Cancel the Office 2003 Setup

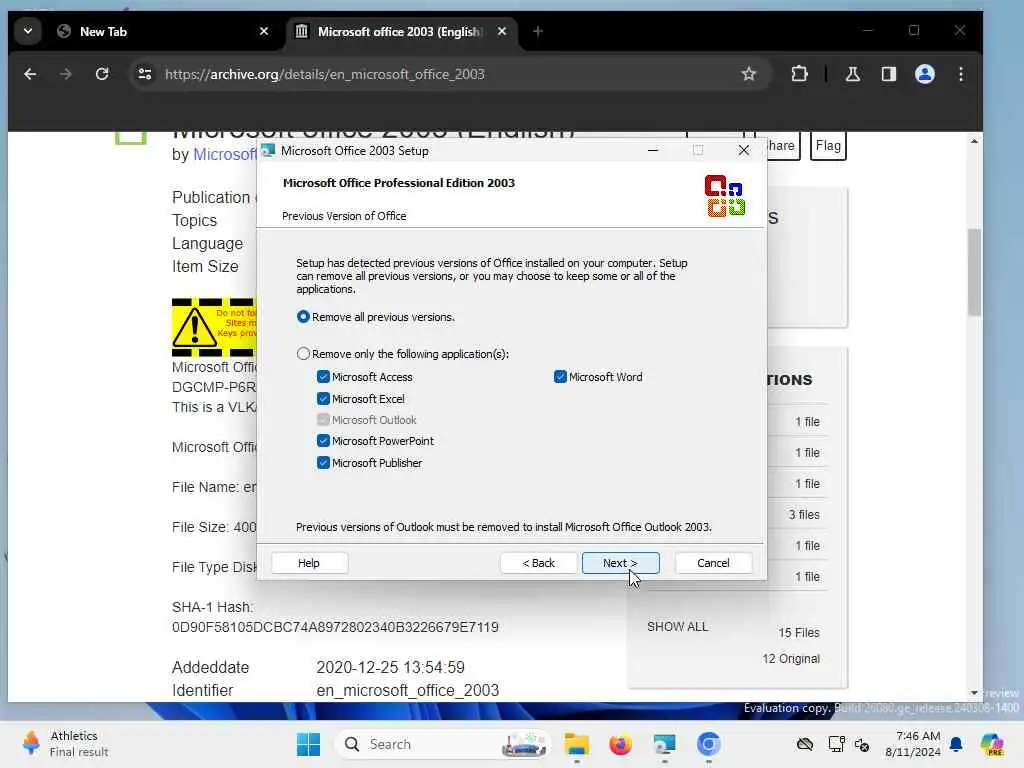pyautogui.click(x=713, y=563)
